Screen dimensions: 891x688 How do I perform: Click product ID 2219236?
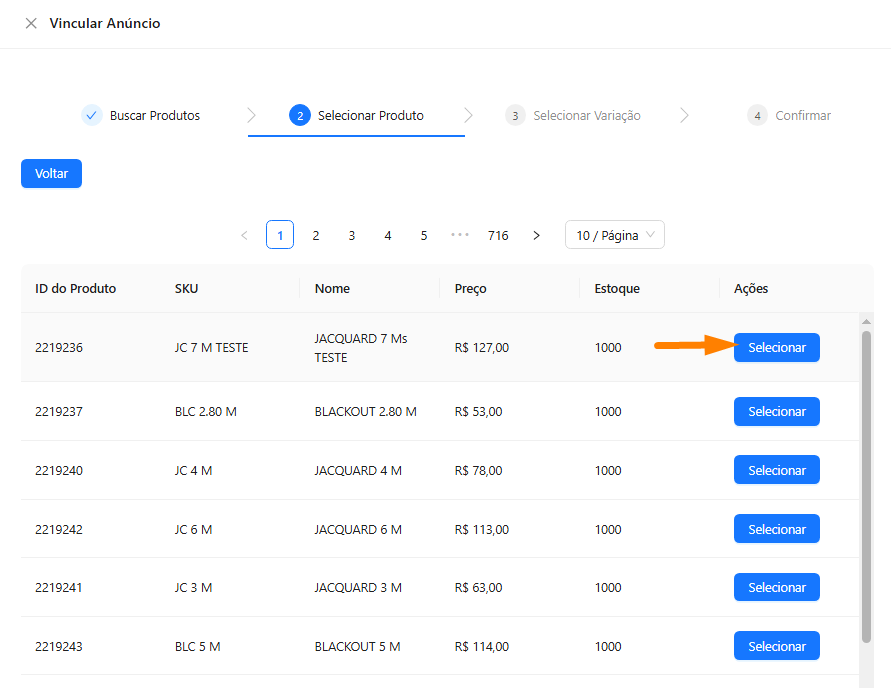click(59, 348)
